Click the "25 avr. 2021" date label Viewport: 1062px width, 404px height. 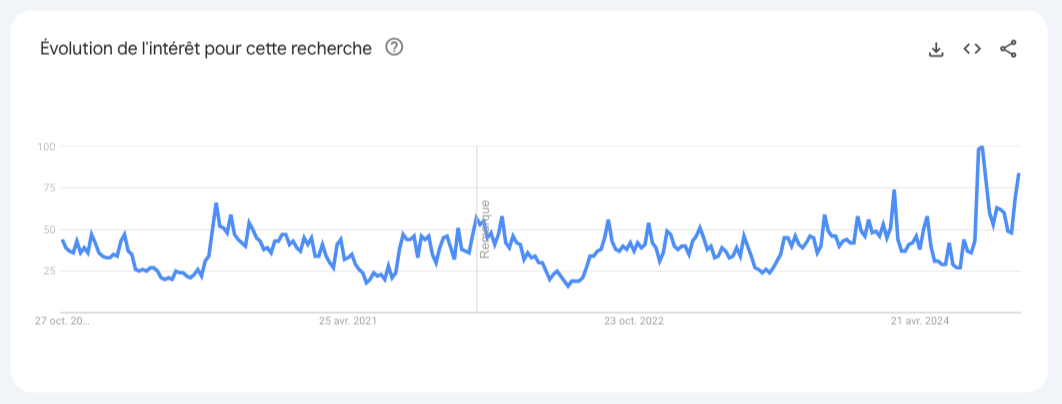point(348,321)
